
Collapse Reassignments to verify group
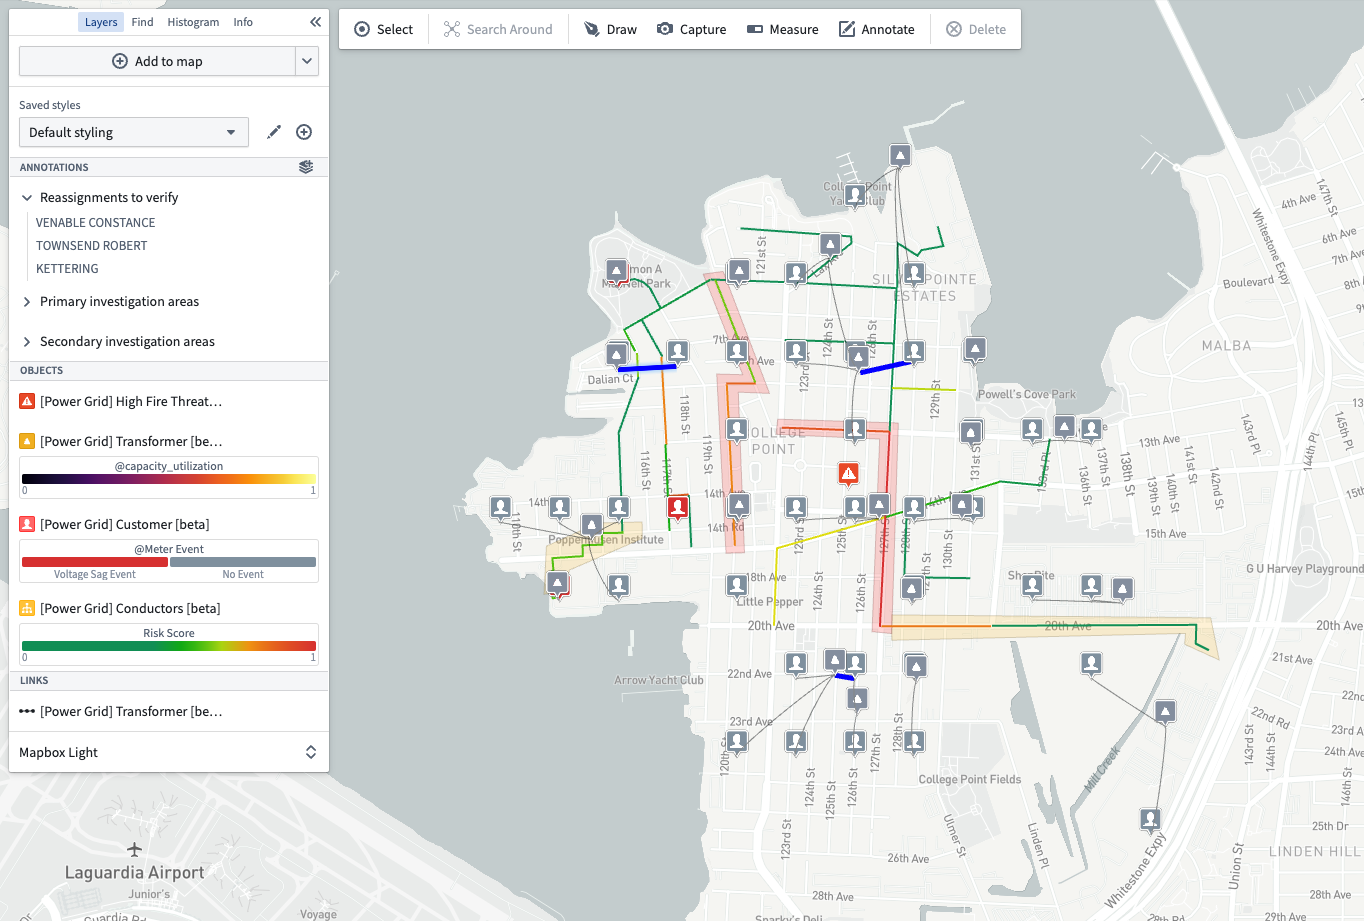27,198
